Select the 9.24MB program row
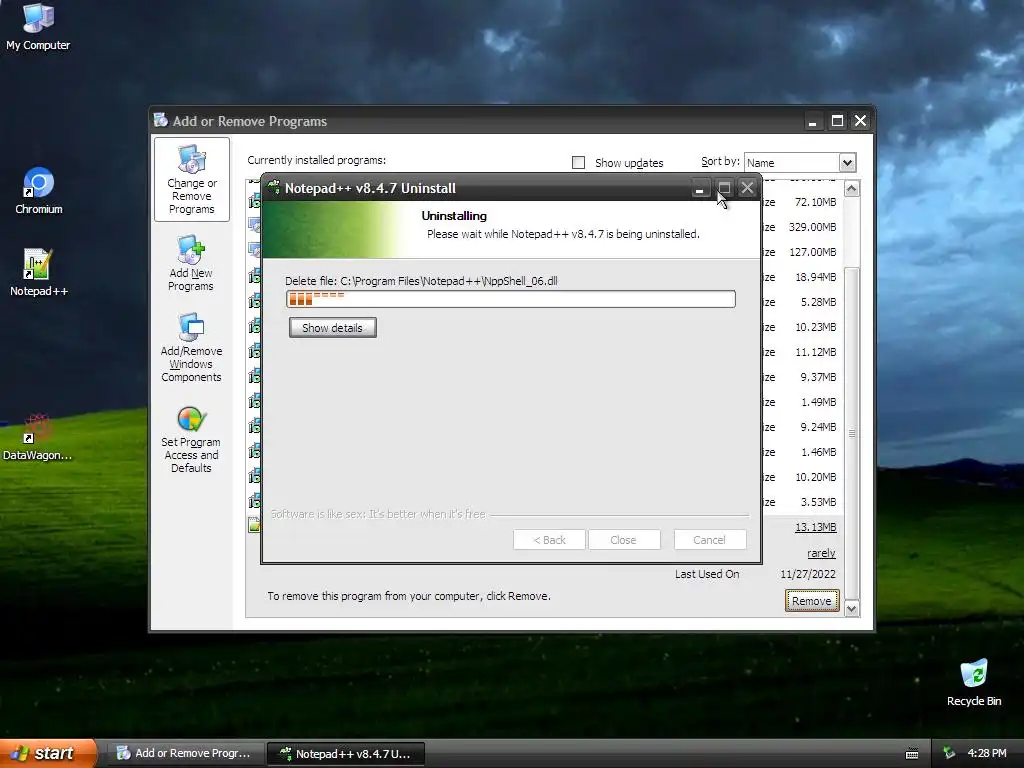Viewport: 1024px width, 768px height. coord(801,427)
